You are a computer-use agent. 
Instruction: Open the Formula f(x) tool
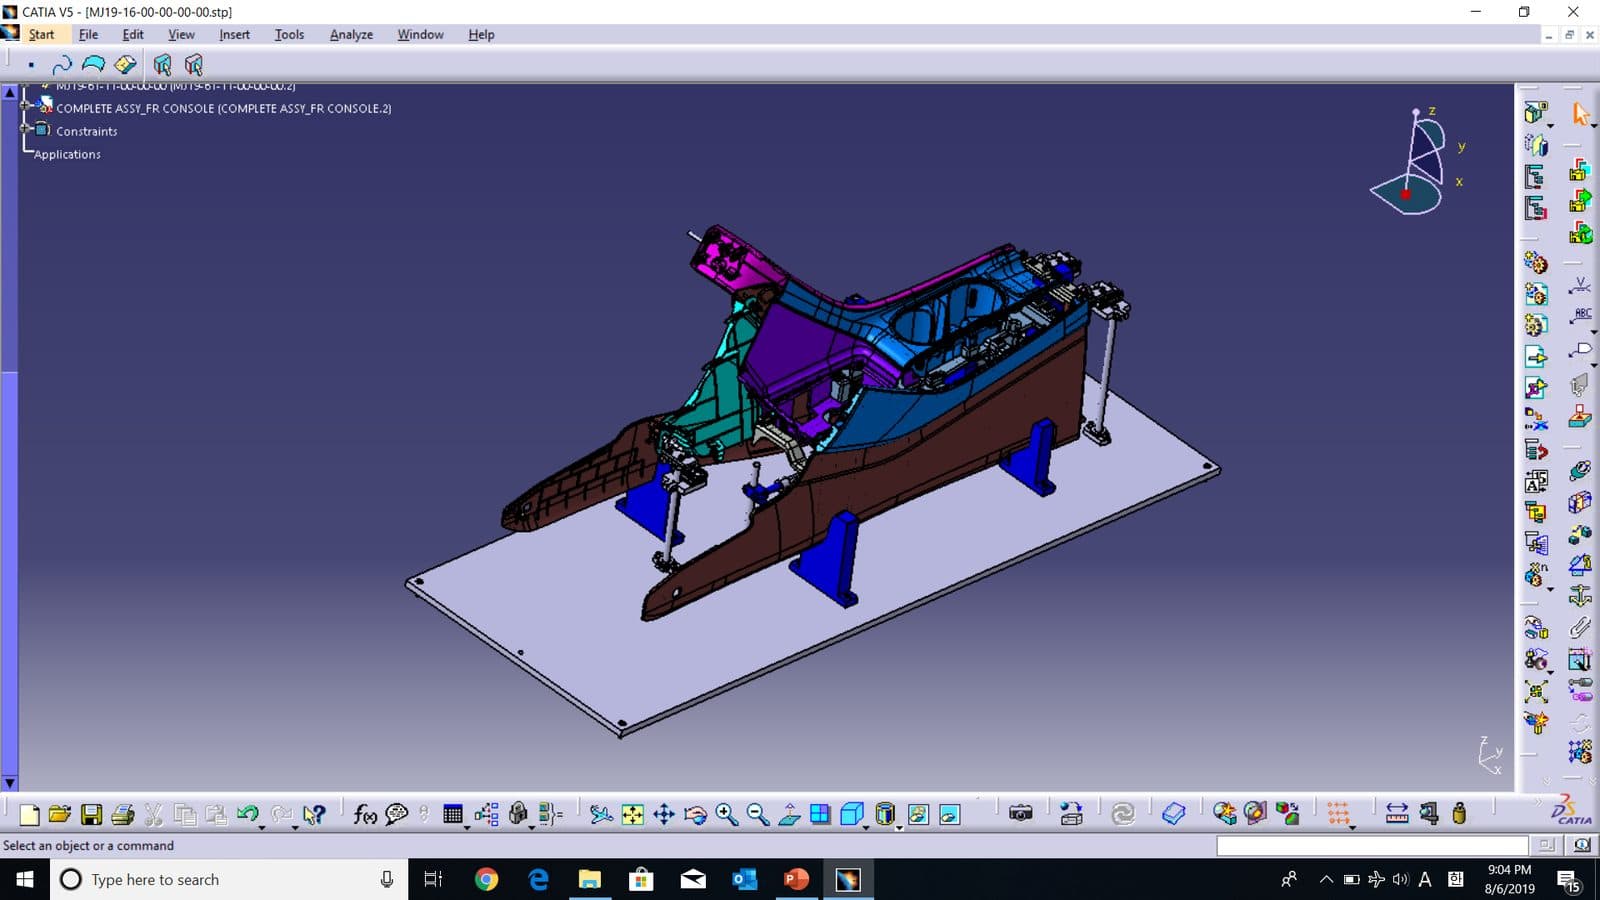click(365, 815)
